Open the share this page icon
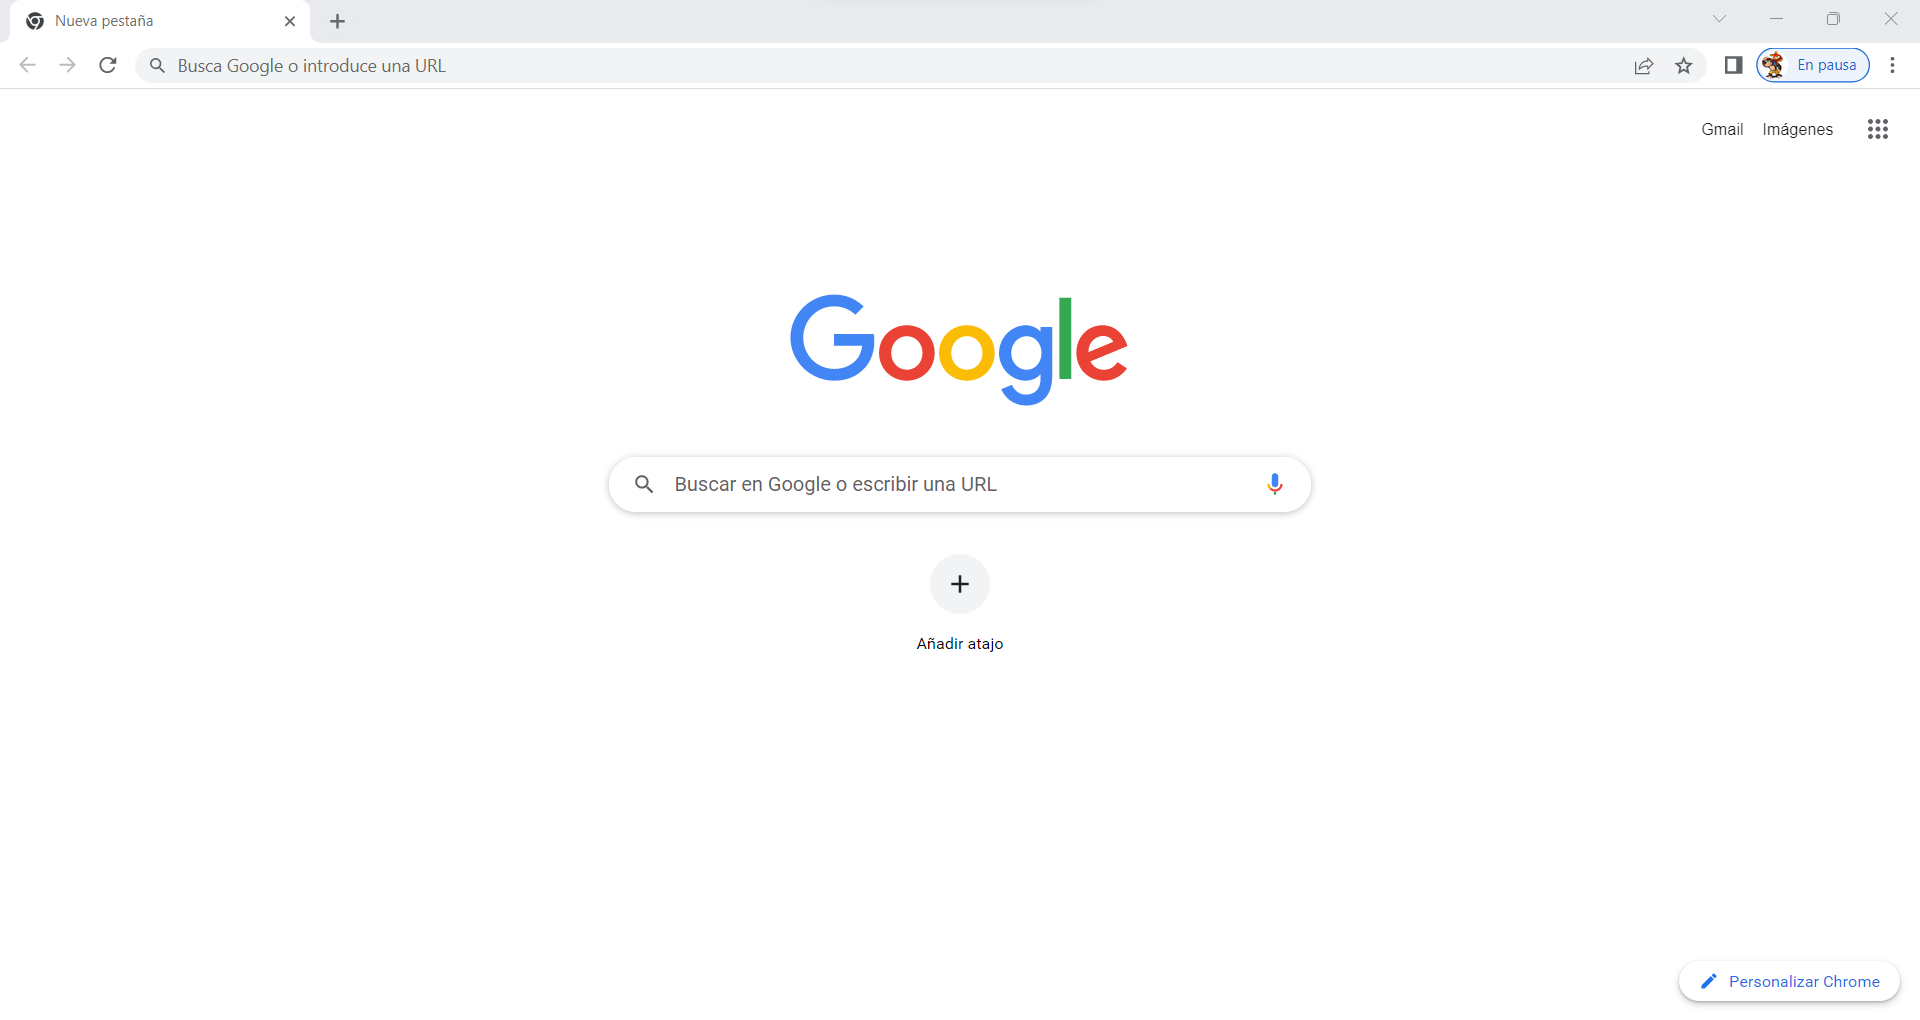Viewport: 1920px width, 1020px height. pos(1643,65)
